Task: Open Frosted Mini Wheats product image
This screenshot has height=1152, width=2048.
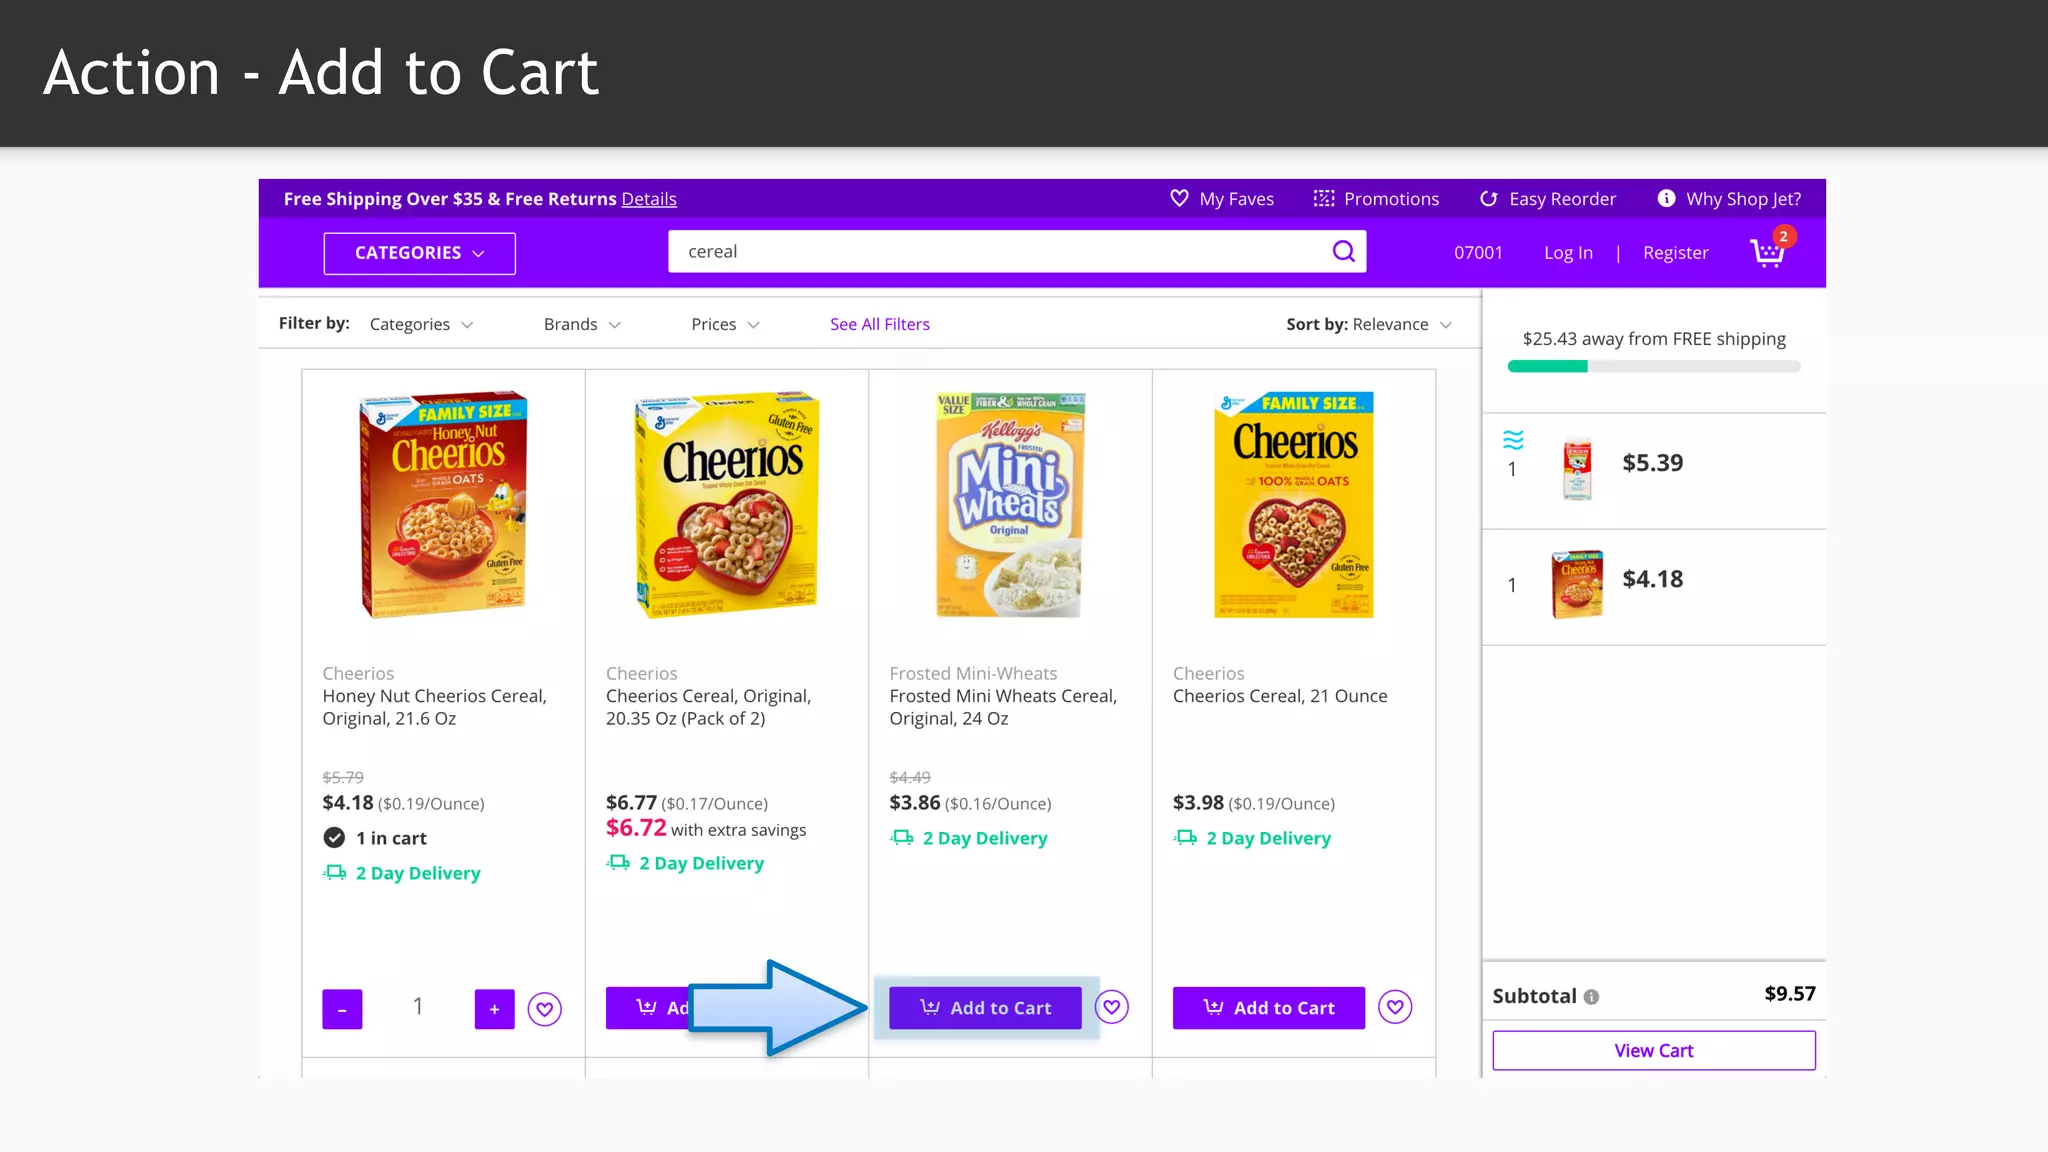Action: click(x=1010, y=504)
